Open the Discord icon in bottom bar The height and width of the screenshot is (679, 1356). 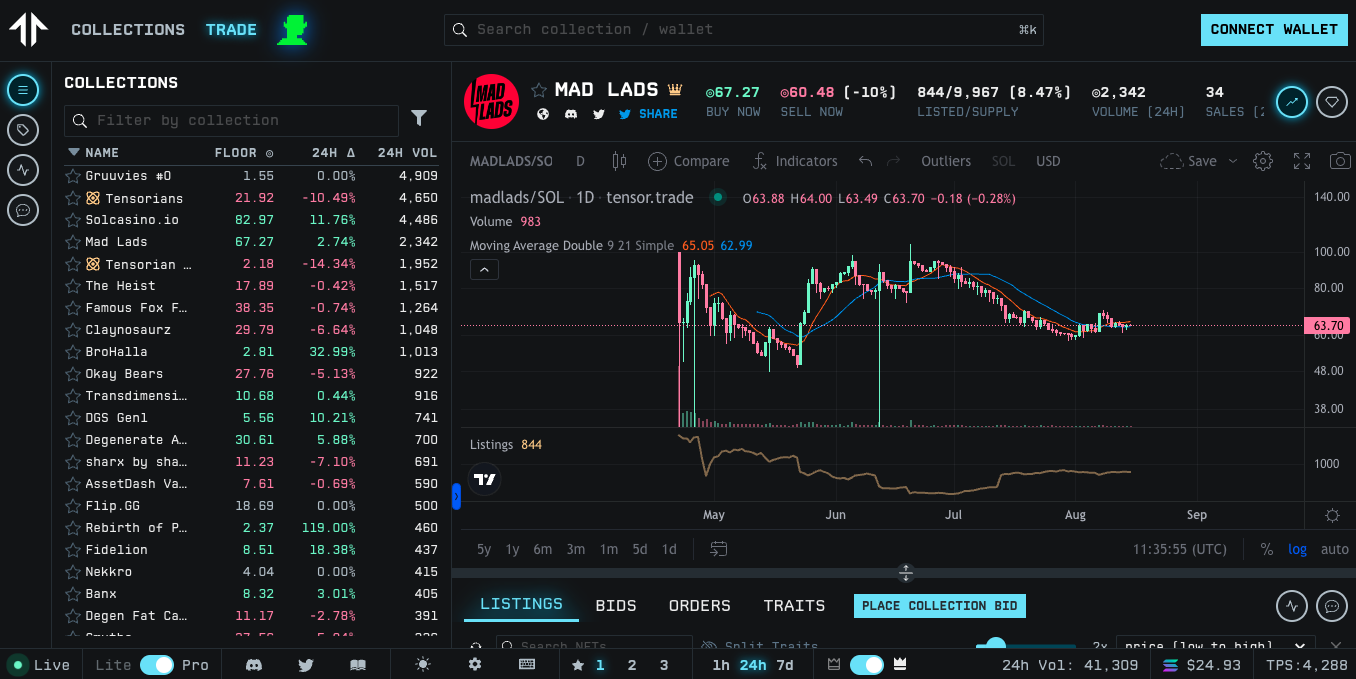[254, 665]
